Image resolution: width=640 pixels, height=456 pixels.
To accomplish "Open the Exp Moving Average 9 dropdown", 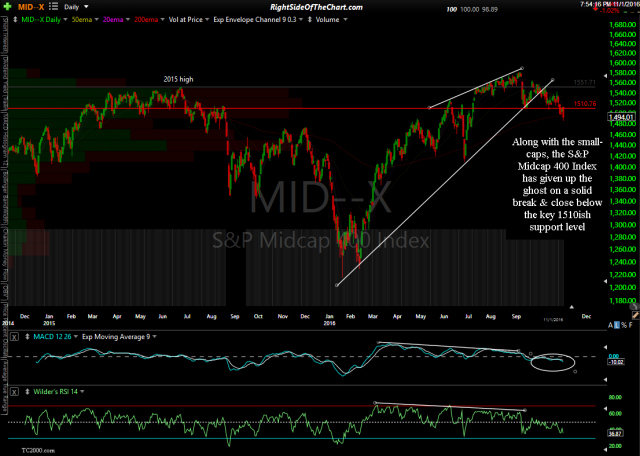I will pyautogui.click(x=120, y=337).
